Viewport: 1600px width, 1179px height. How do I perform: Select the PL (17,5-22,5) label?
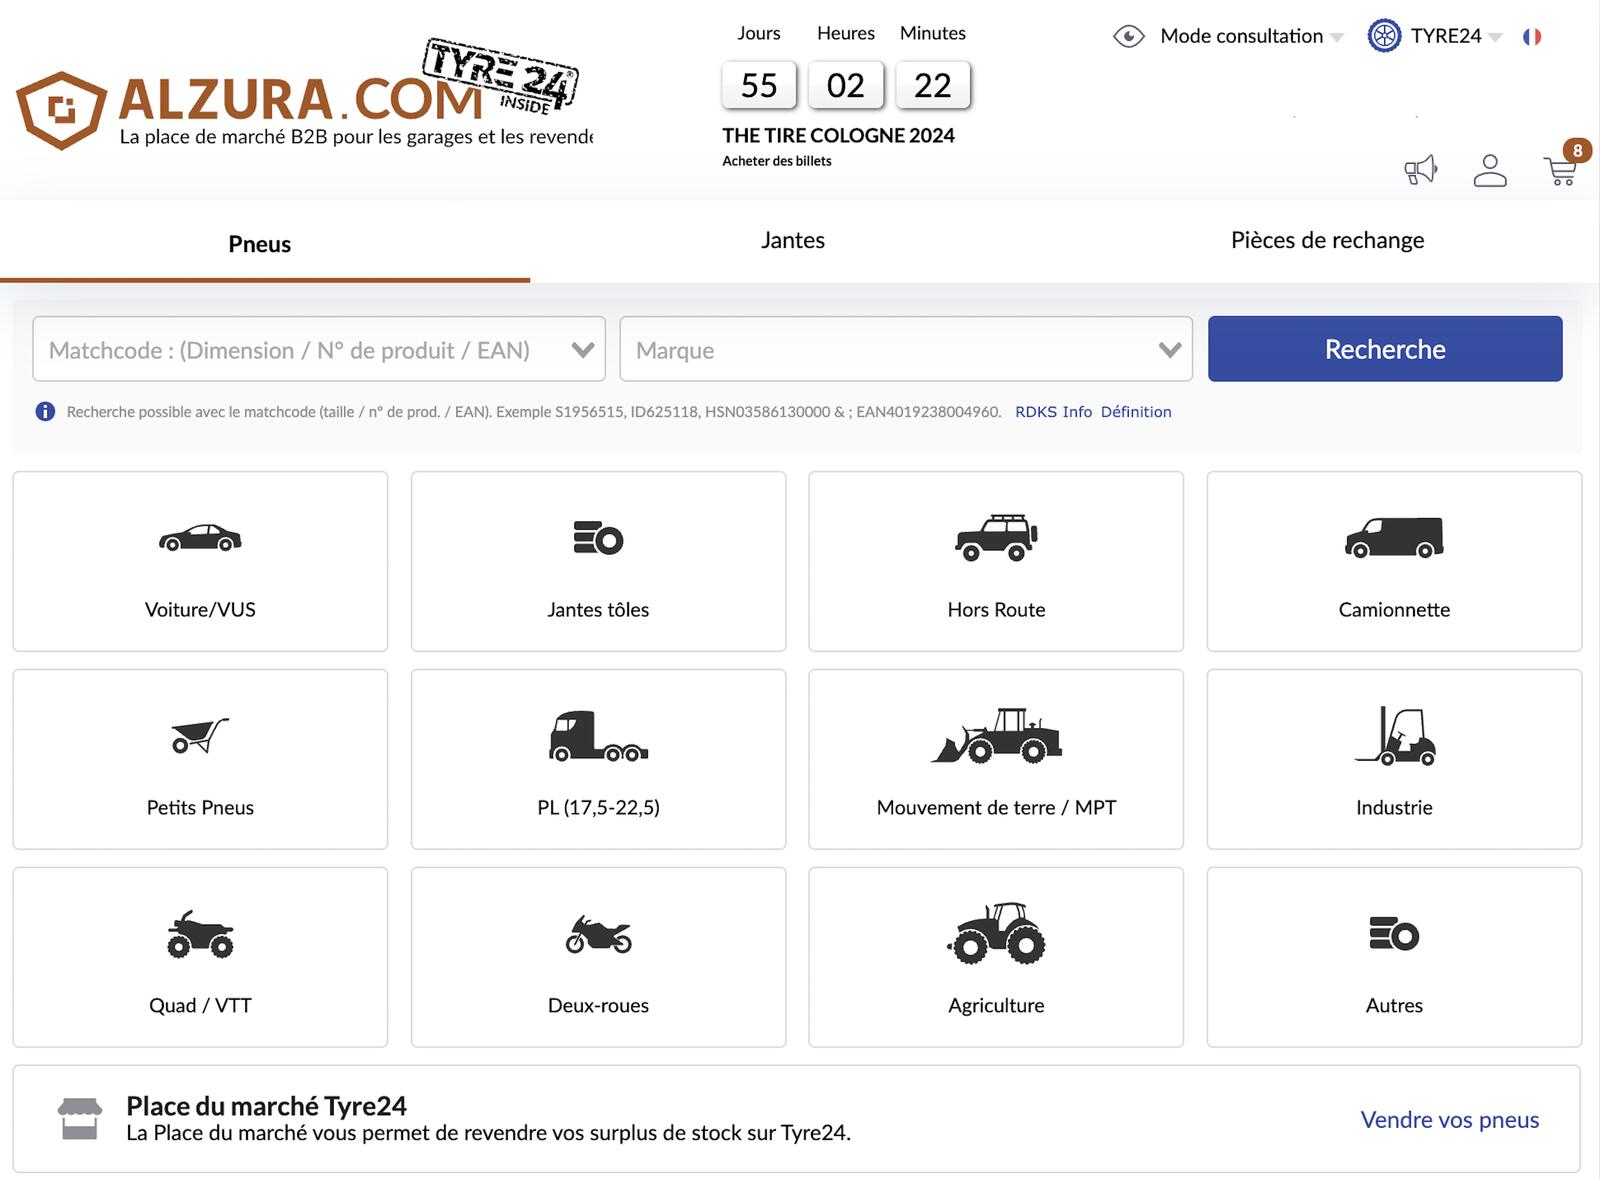click(598, 807)
